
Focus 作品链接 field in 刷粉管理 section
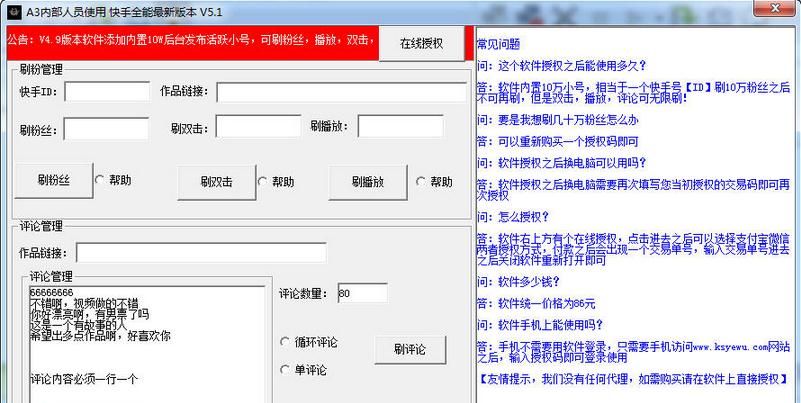pyautogui.click(x=341, y=92)
